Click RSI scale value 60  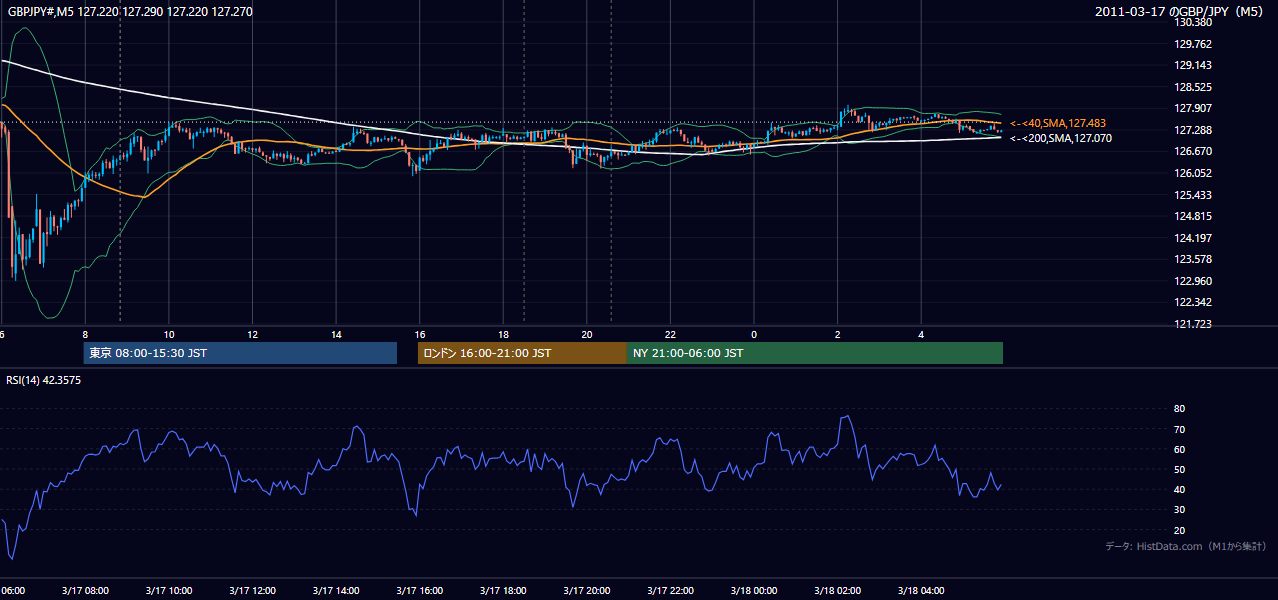(x=1180, y=449)
